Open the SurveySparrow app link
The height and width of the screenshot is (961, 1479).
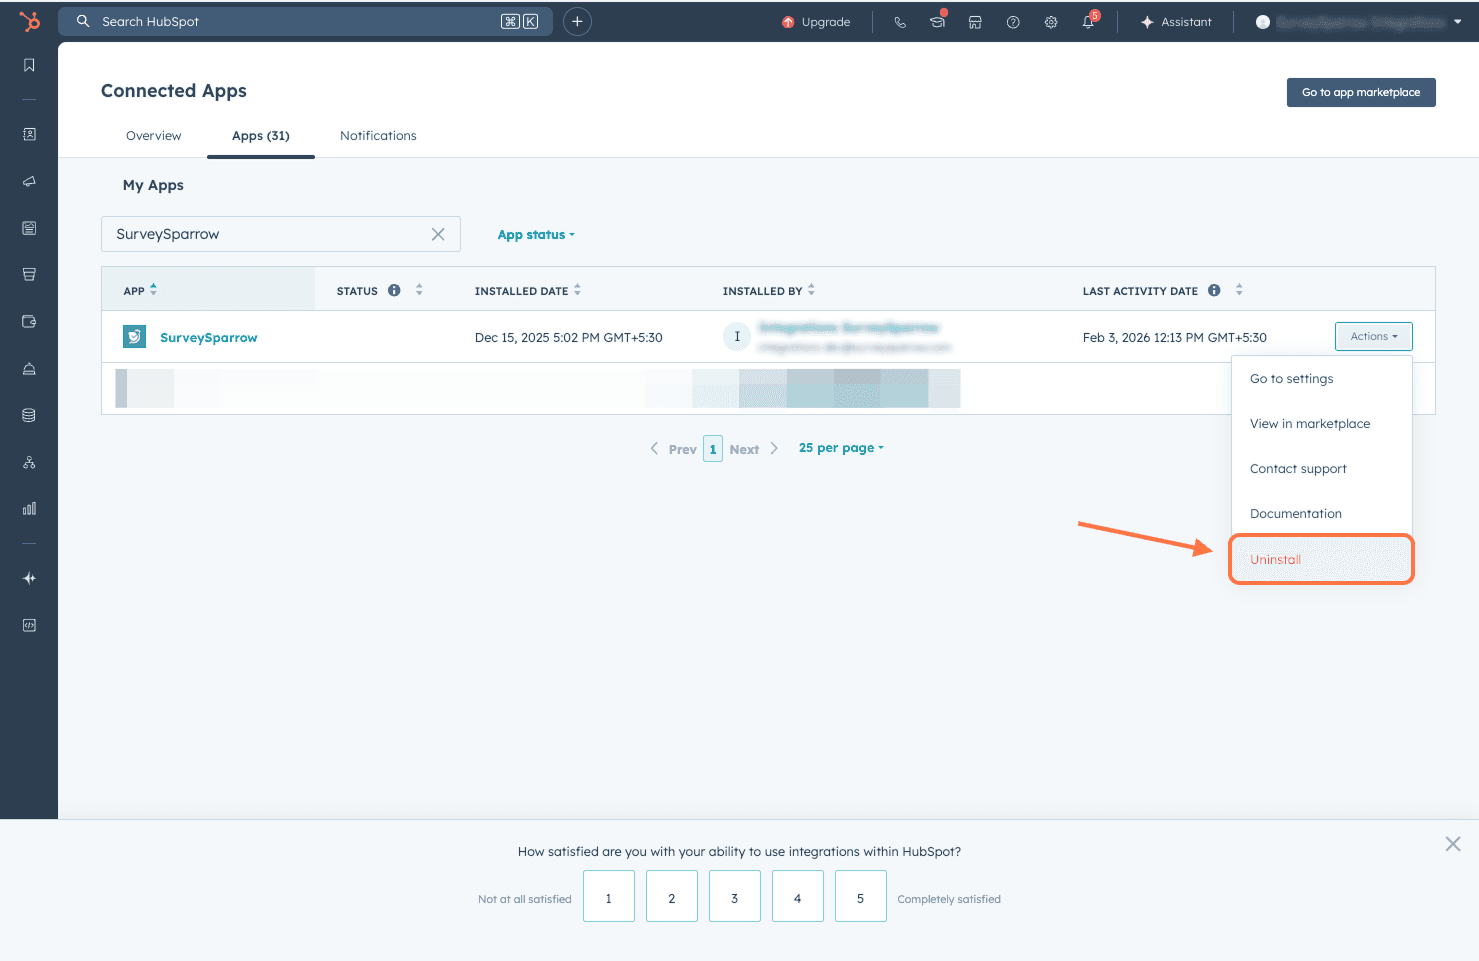[208, 338]
